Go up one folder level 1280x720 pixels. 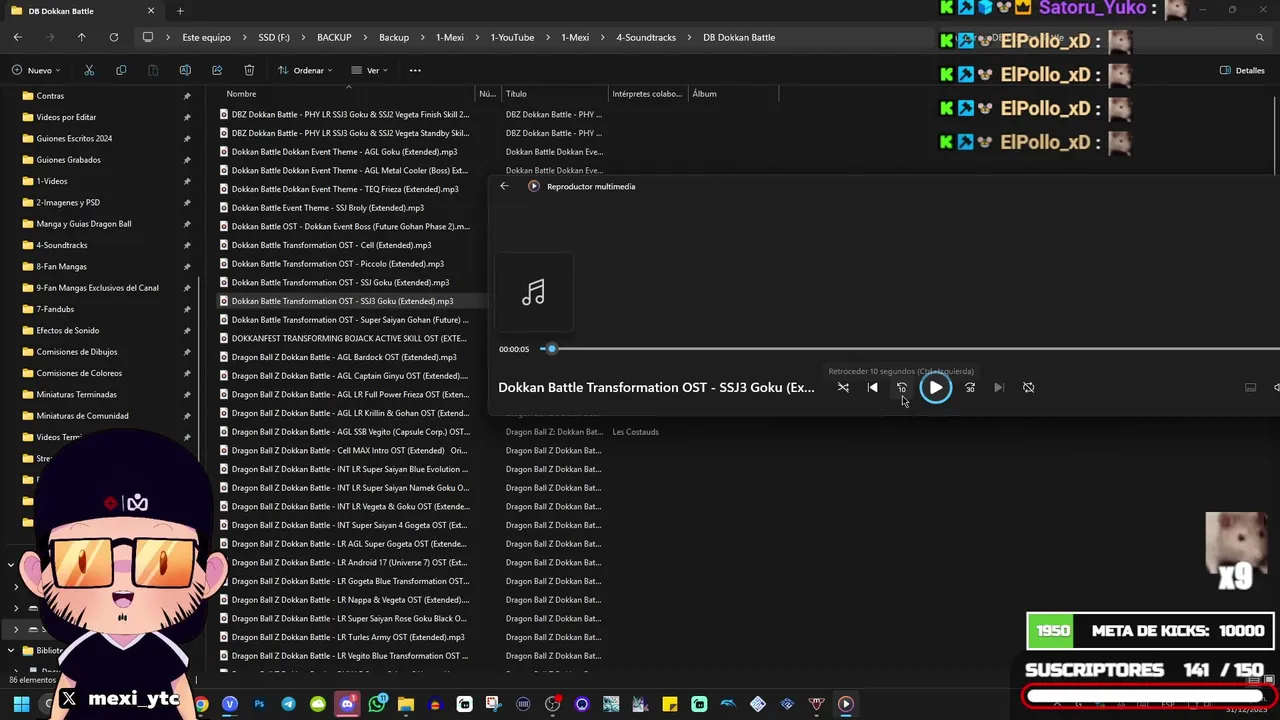pyautogui.click(x=81, y=37)
